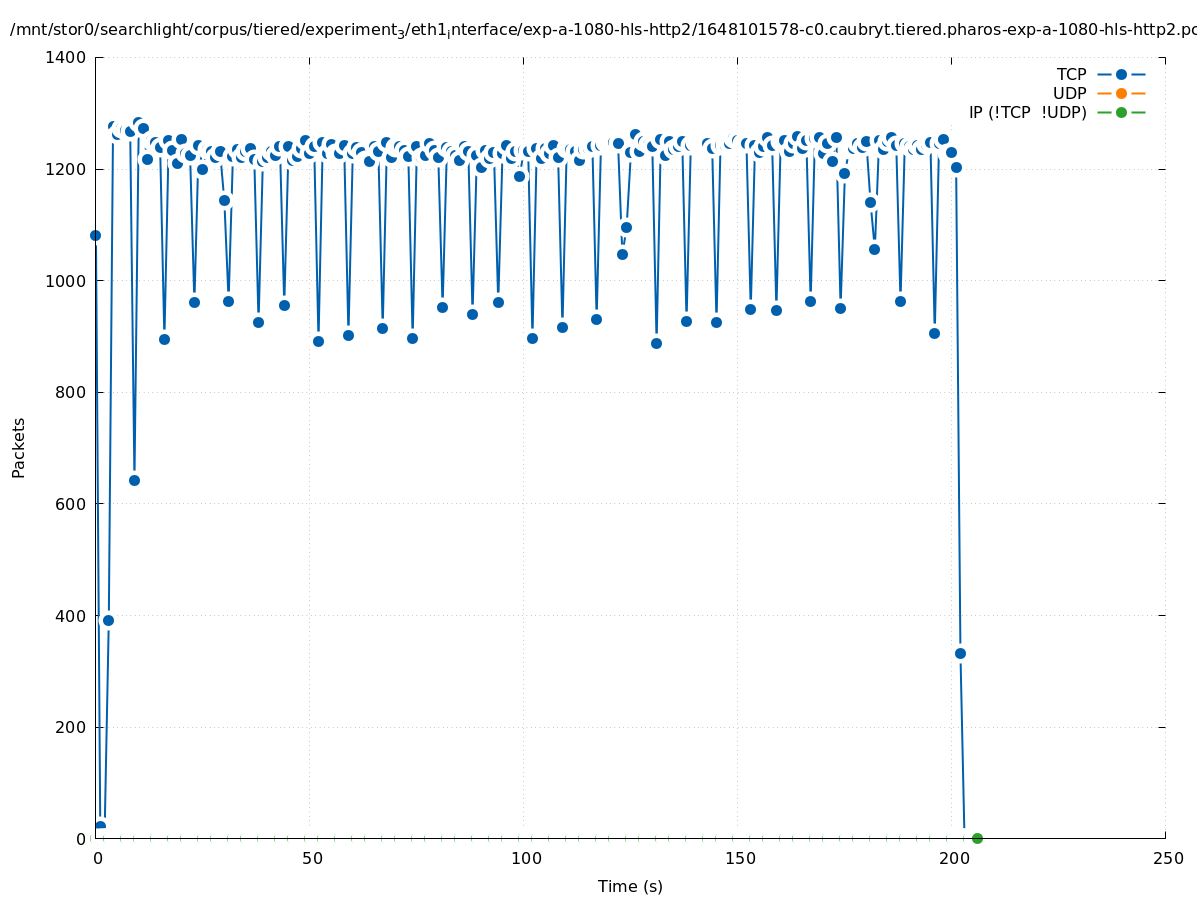Click the 150 x-axis tick label
The width and height of the screenshot is (1197, 900).
coord(739,858)
